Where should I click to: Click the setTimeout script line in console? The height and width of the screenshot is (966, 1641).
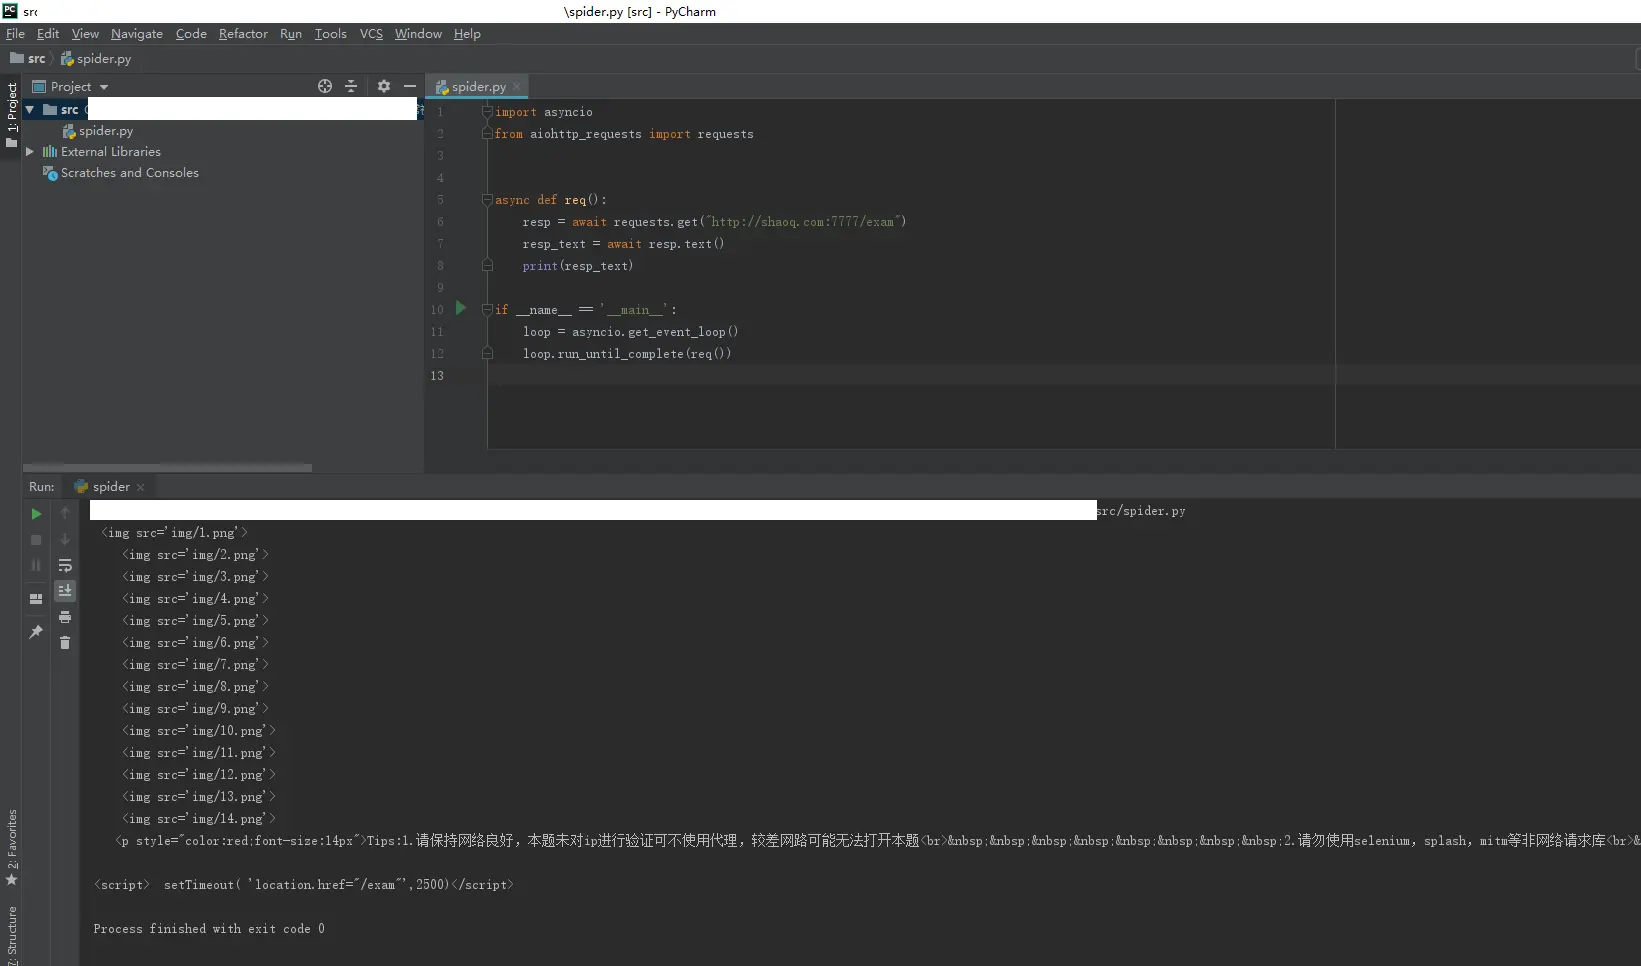coord(304,885)
